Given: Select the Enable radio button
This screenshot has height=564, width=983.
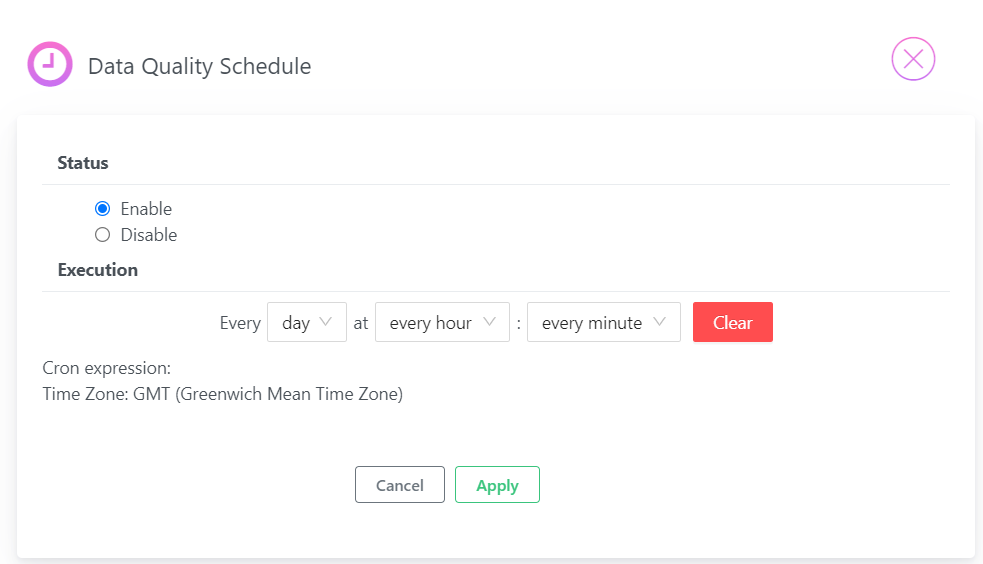Looking at the screenshot, I should (x=102, y=208).
